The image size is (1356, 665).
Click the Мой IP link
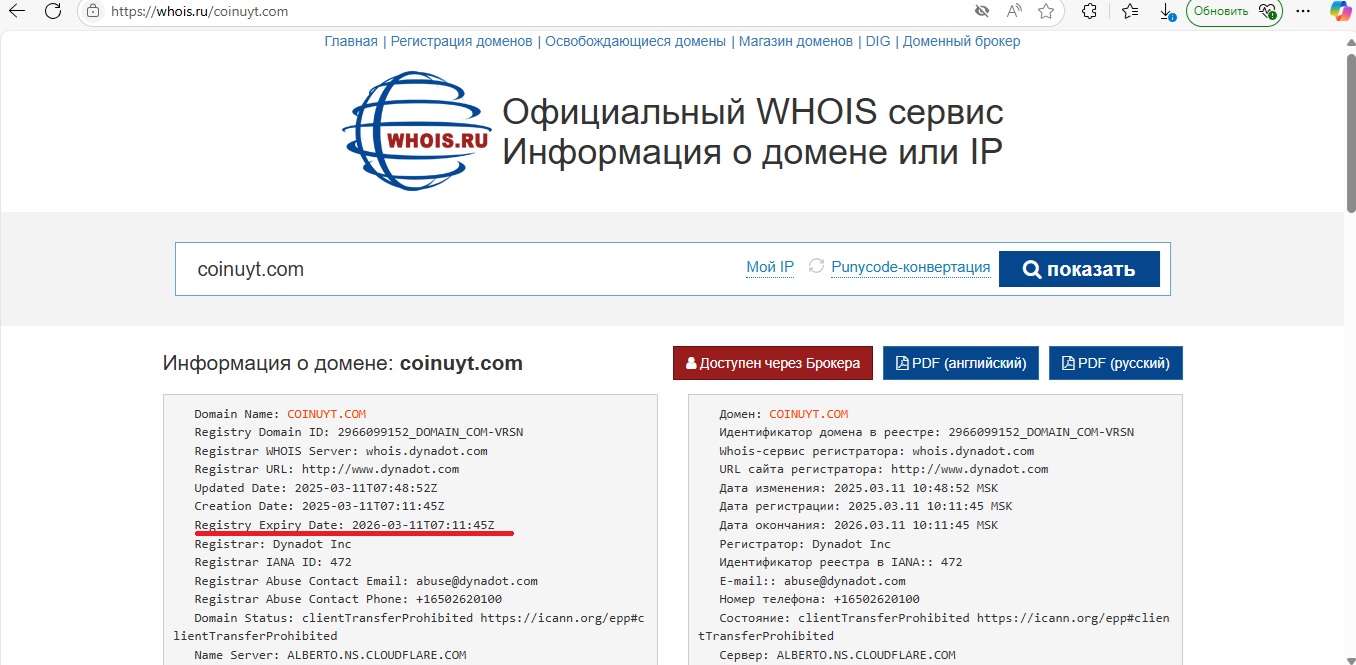pos(770,267)
